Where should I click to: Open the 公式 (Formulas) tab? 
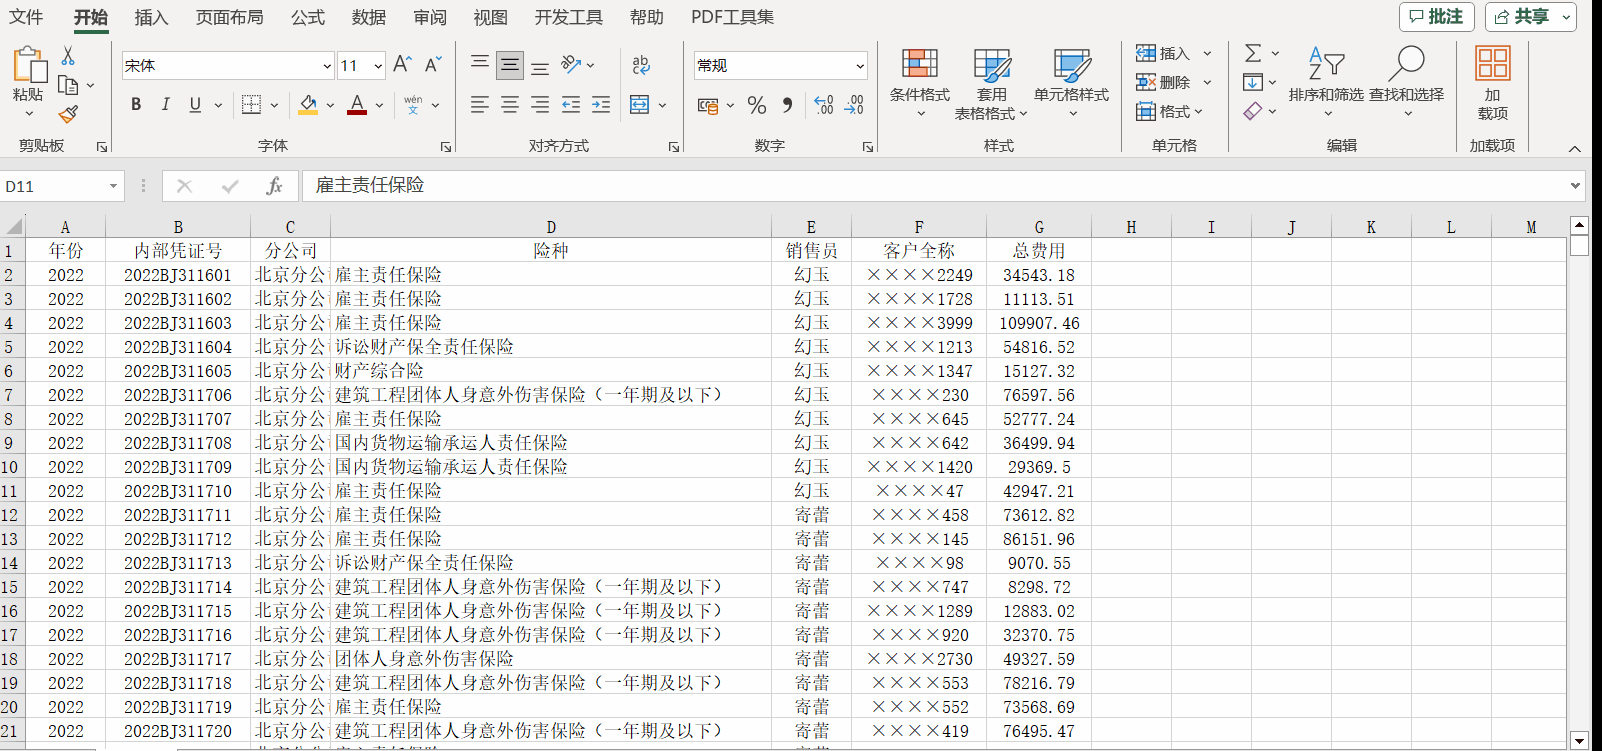click(308, 17)
